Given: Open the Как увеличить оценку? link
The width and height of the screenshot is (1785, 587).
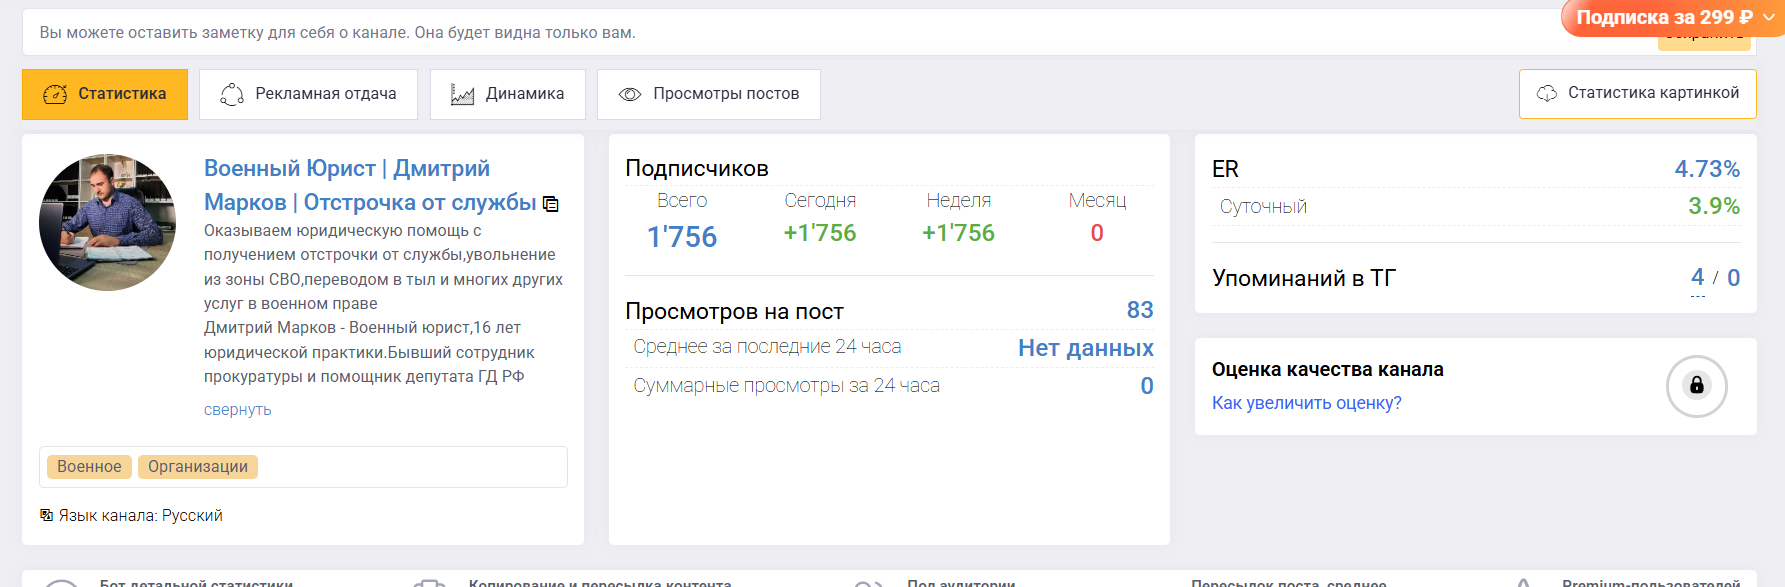Looking at the screenshot, I should (x=1306, y=403).
